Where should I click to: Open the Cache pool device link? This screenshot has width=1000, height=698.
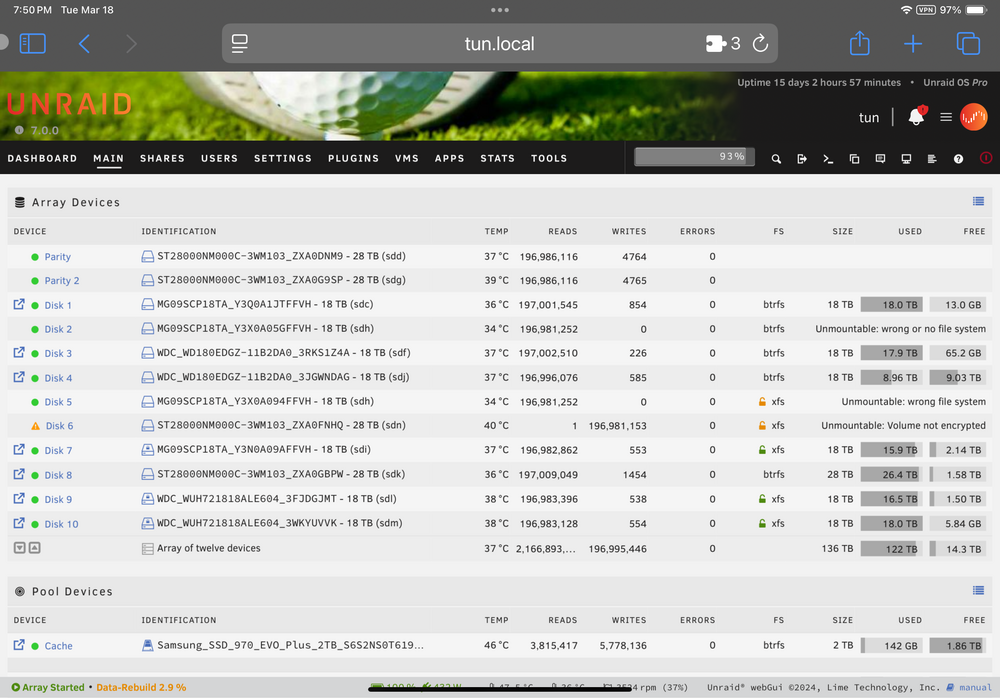(x=59, y=646)
